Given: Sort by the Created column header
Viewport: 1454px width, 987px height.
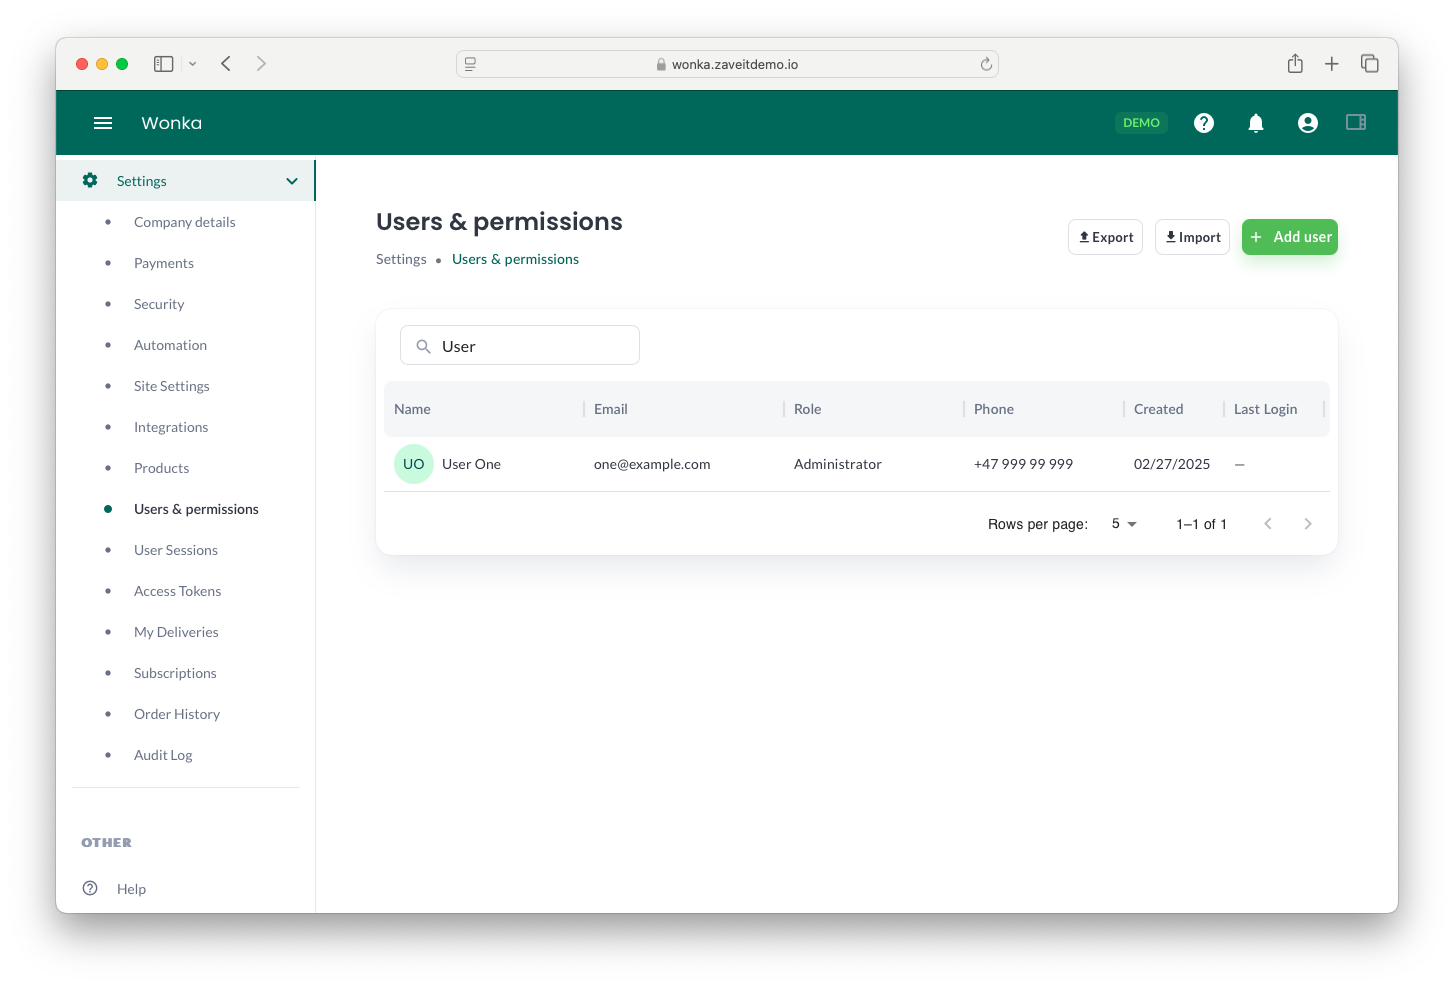Looking at the screenshot, I should pyautogui.click(x=1158, y=409).
